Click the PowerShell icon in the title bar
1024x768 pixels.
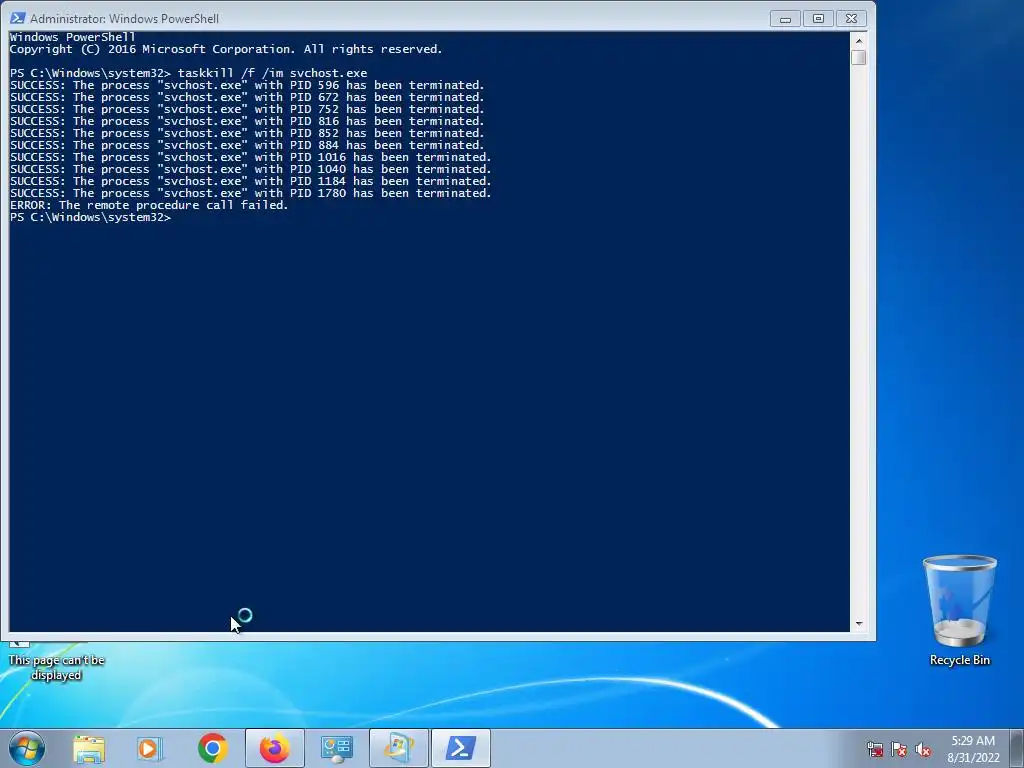click(x=18, y=18)
